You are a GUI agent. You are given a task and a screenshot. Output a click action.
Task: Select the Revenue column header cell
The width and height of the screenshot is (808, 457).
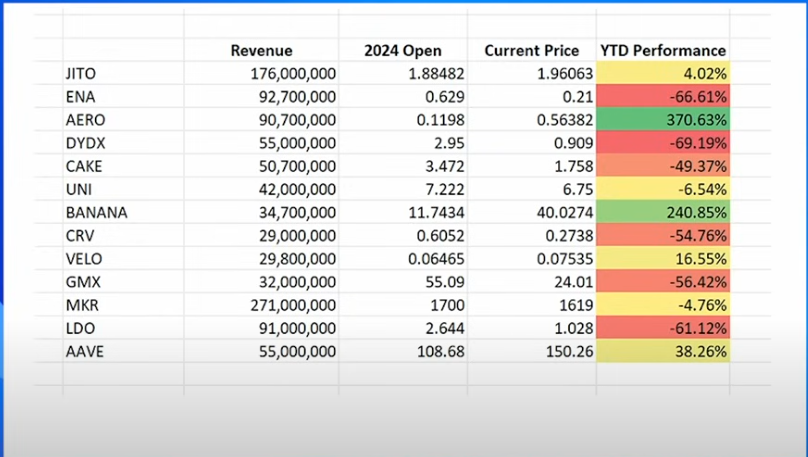(x=261, y=50)
